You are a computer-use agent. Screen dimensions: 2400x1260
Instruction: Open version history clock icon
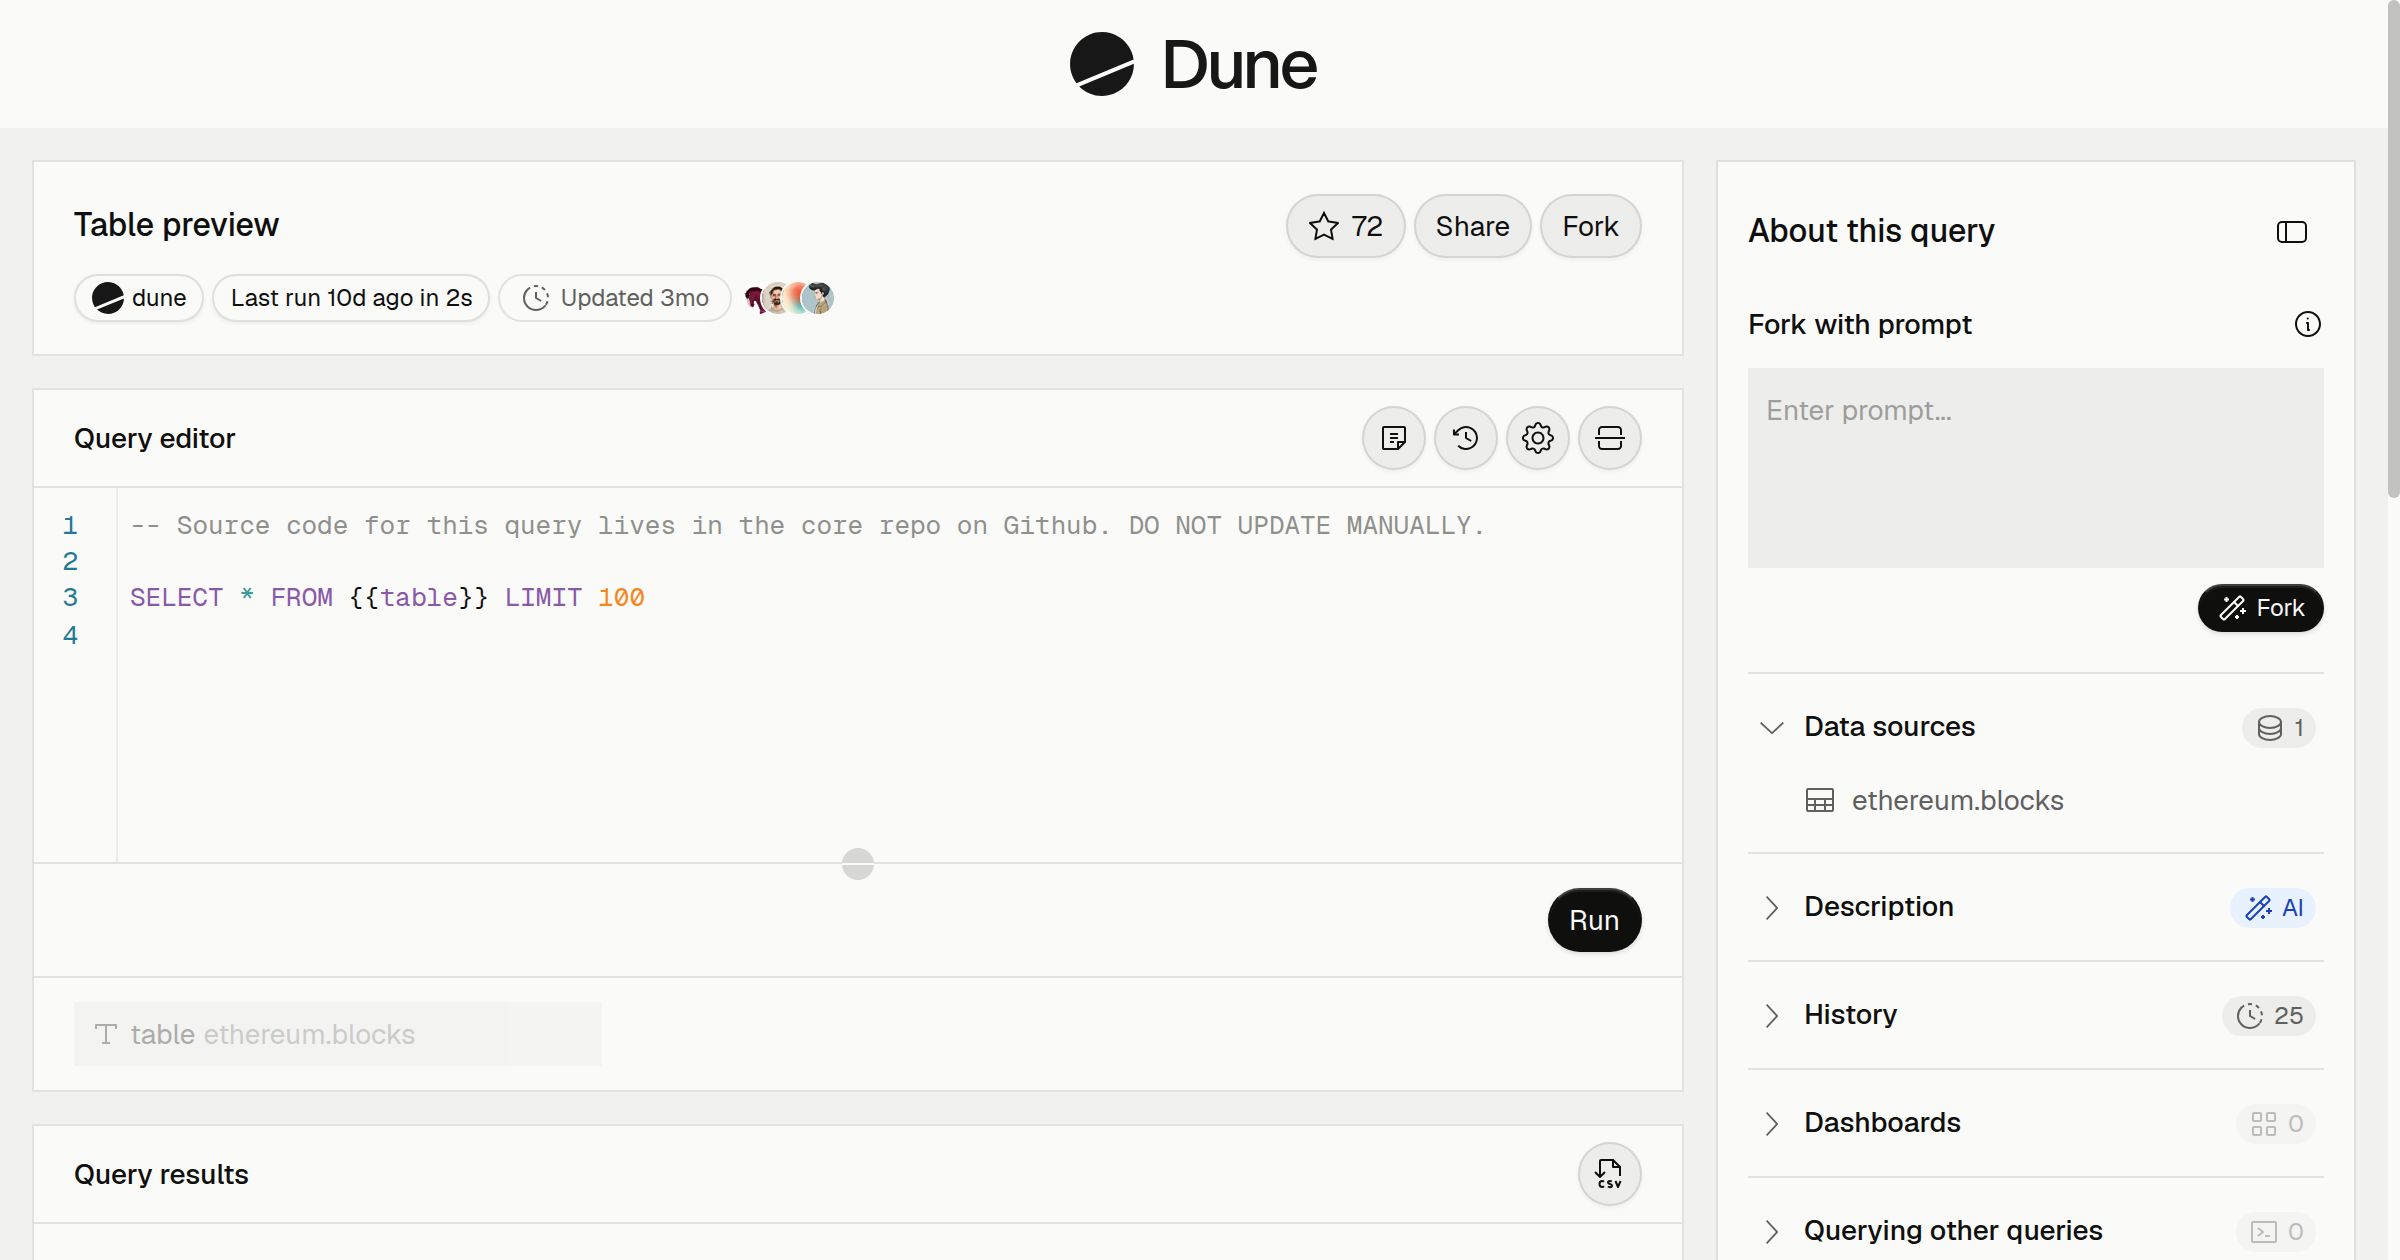point(1466,438)
